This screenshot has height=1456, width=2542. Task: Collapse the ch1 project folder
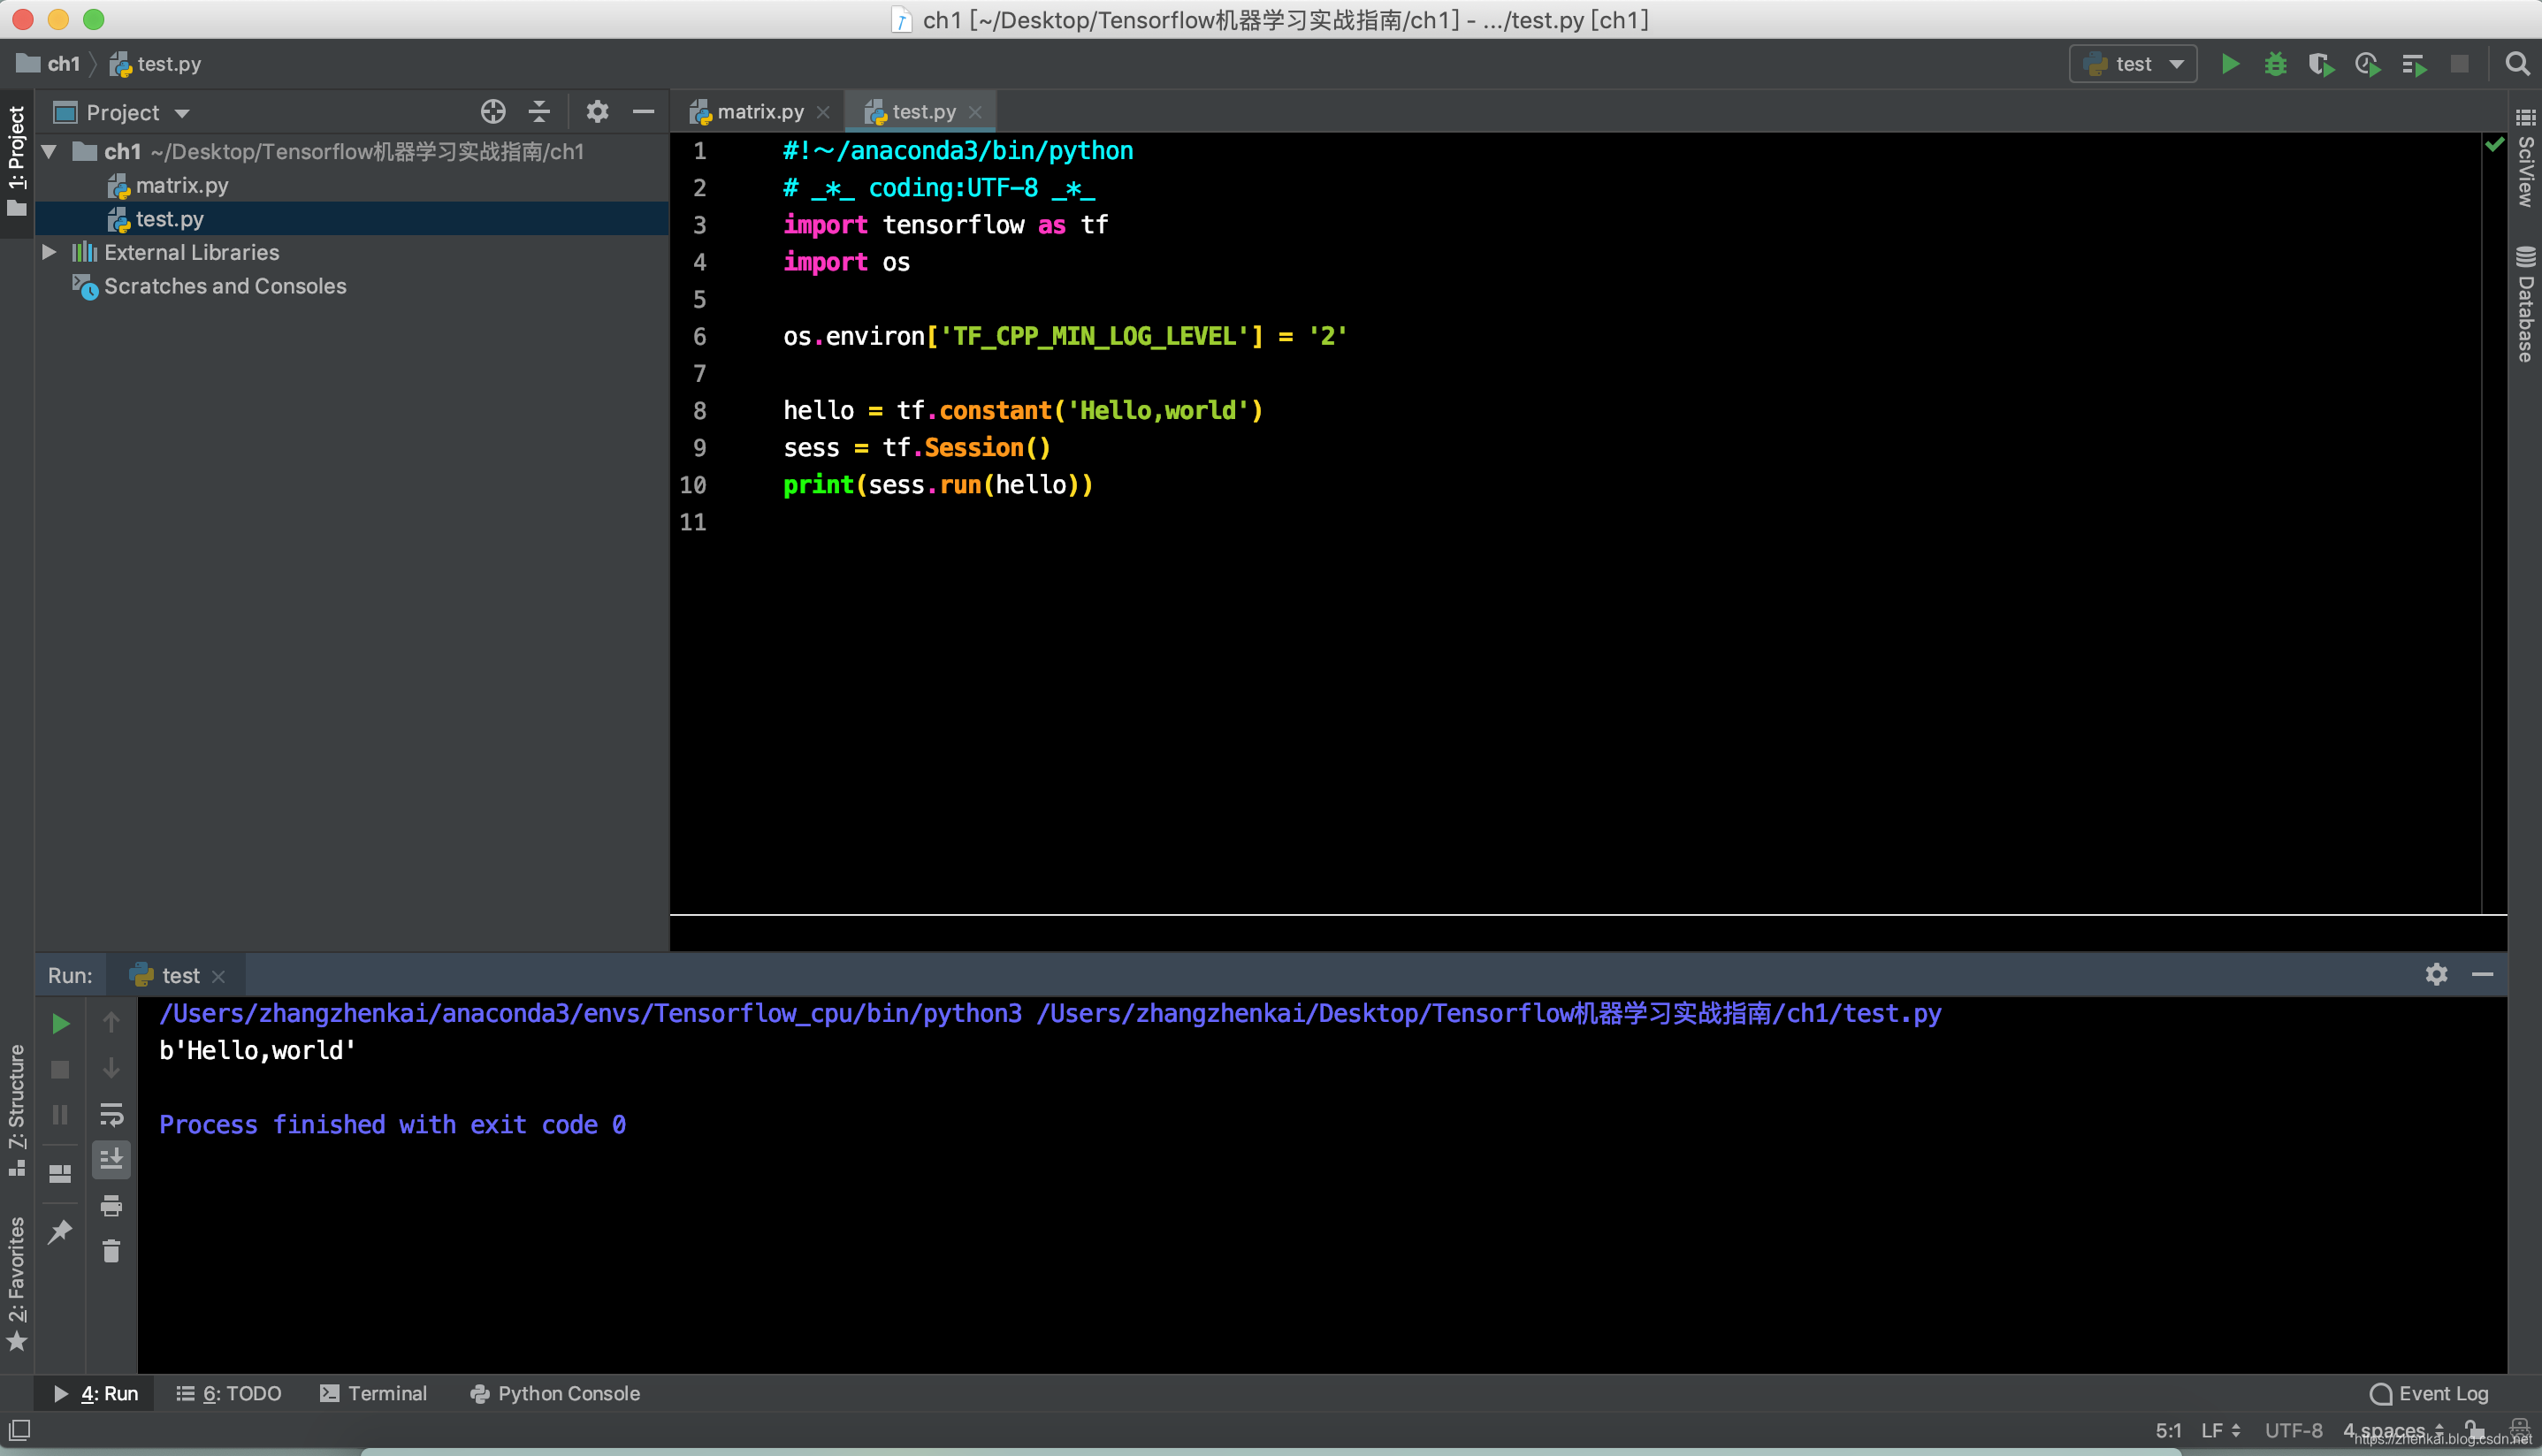point(48,152)
